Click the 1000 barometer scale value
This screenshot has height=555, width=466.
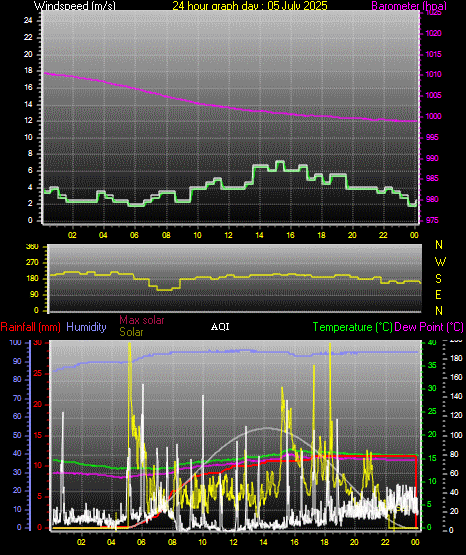point(433,116)
